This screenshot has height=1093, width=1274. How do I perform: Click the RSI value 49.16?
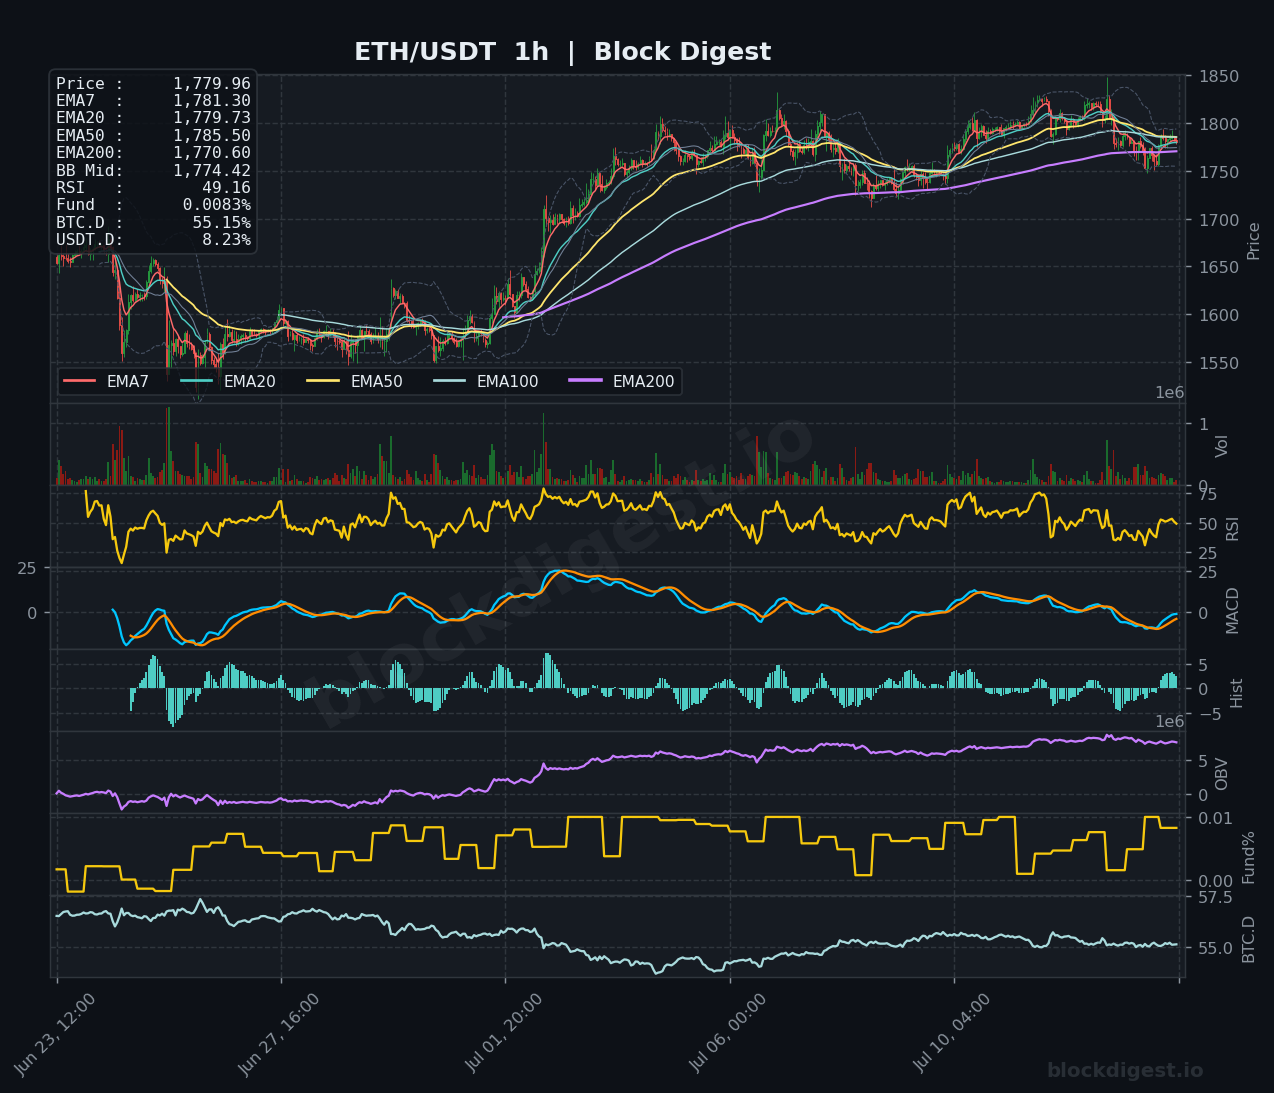(226, 187)
